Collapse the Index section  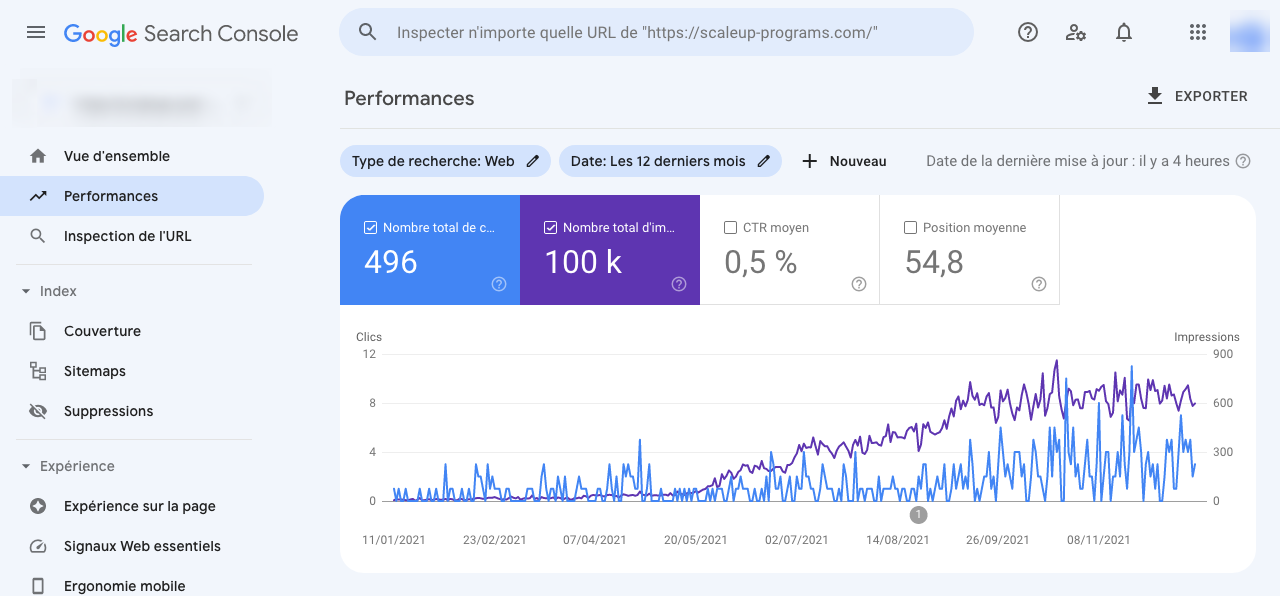(x=26, y=291)
